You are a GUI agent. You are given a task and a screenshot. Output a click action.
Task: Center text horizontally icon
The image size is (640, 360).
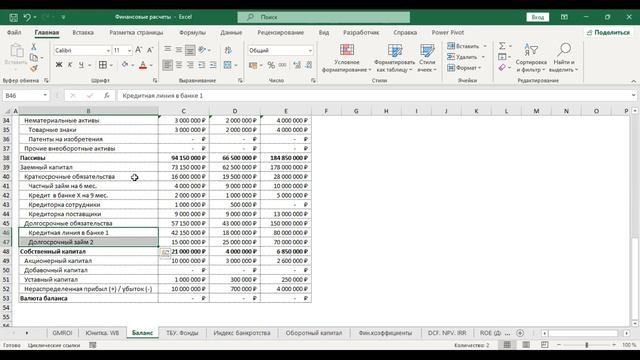[179, 65]
